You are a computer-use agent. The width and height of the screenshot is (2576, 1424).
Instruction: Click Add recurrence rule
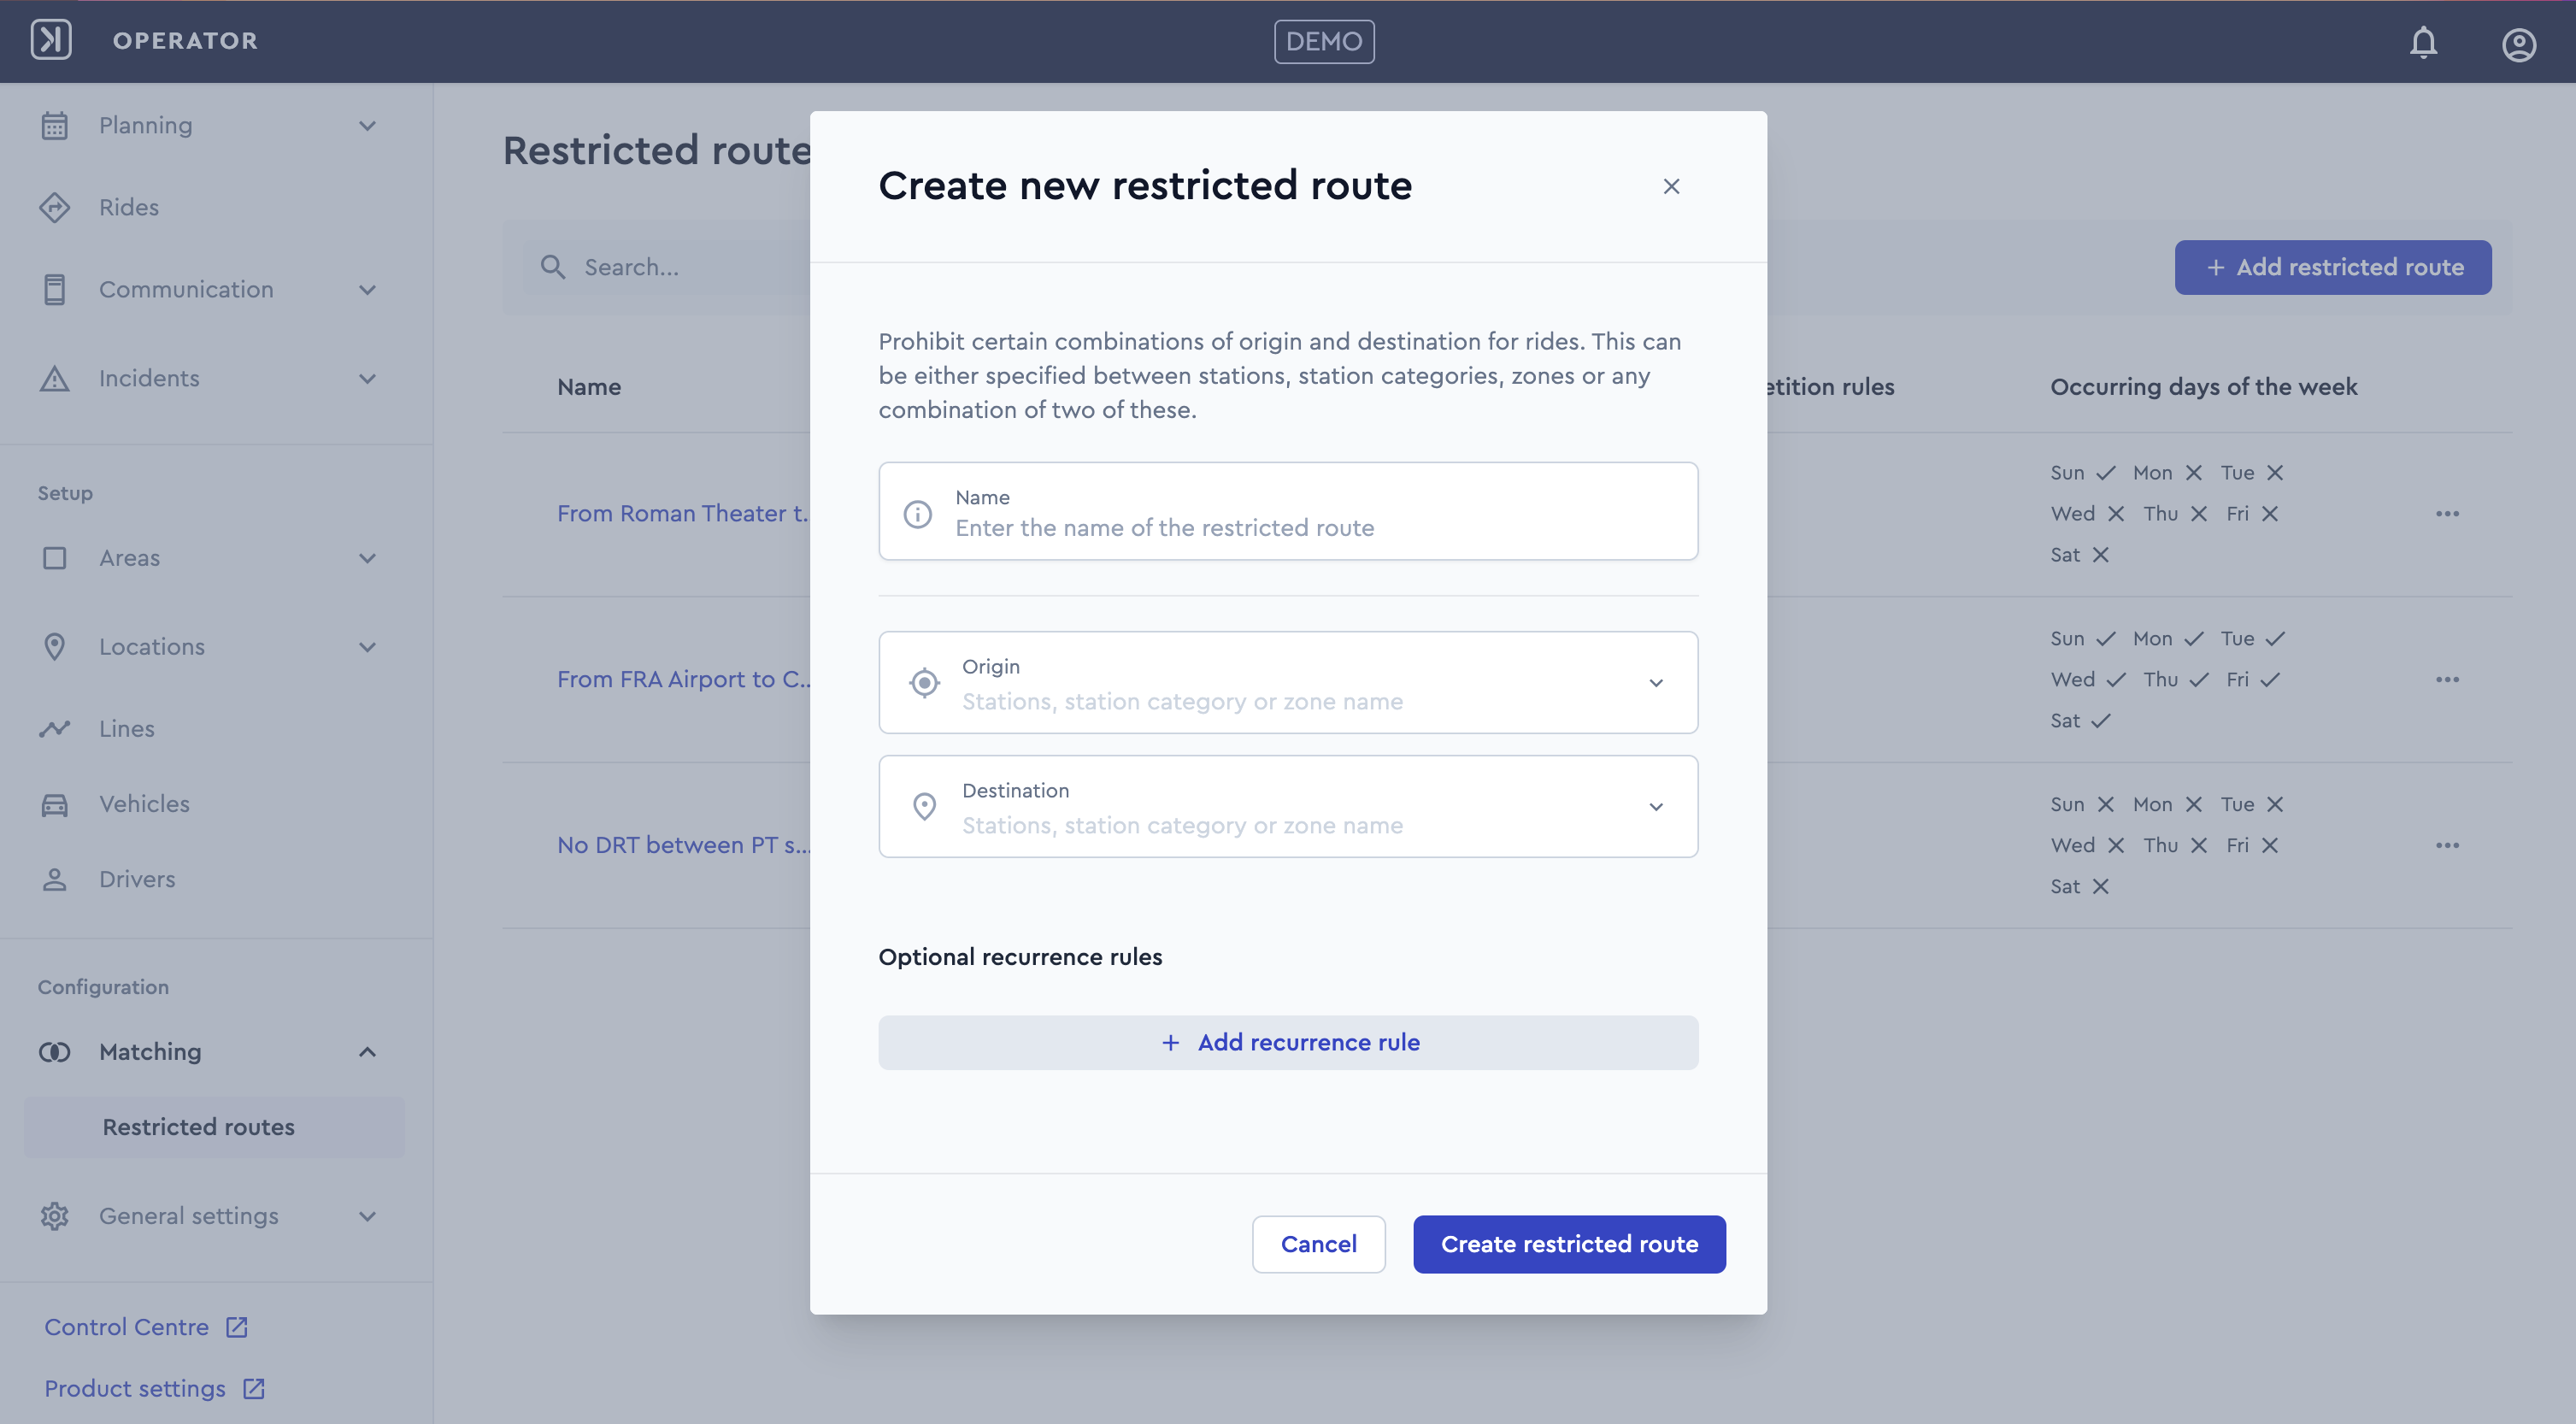pos(1288,1043)
